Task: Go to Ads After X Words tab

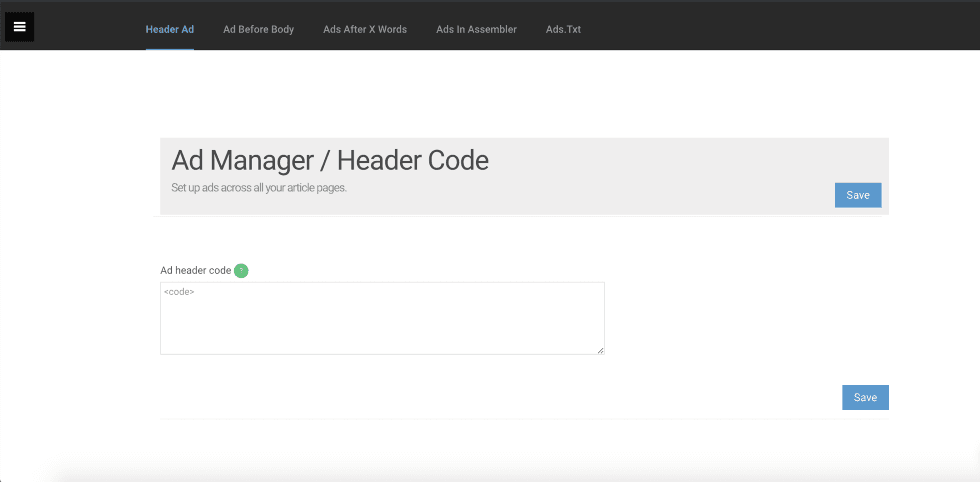Action: click(x=365, y=29)
